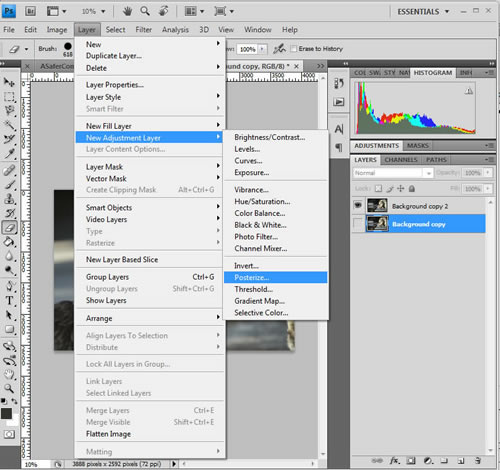Enable Erase to History checkbox

(294, 49)
